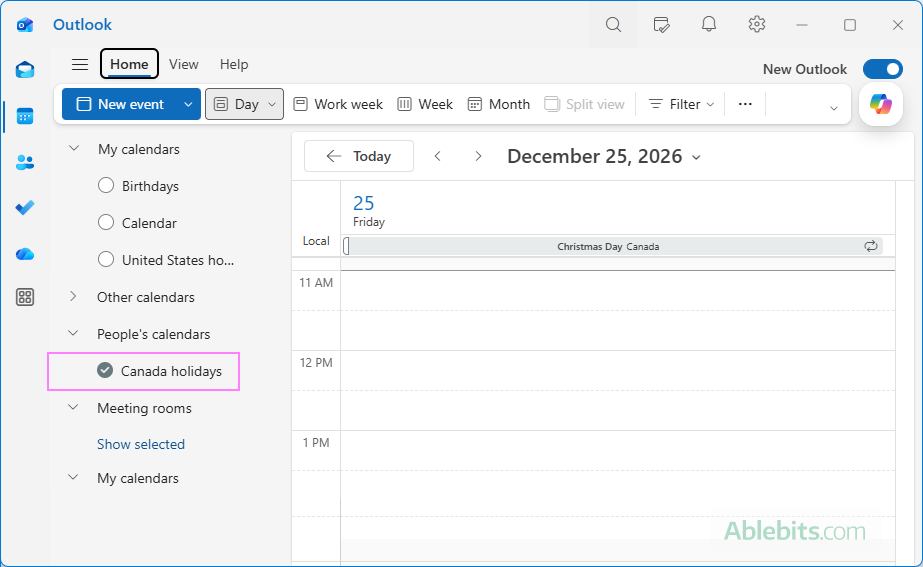Switch to Month view

click(x=499, y=104)
